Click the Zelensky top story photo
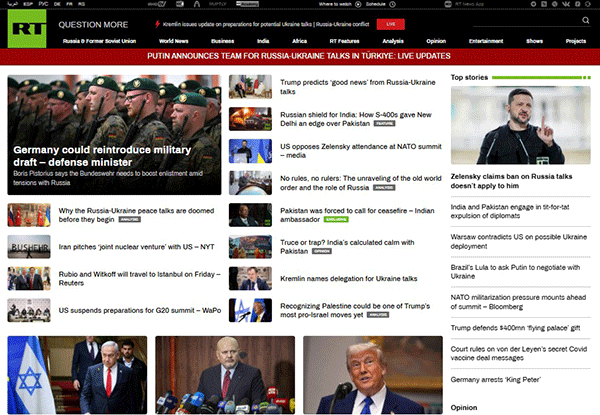Image resolution: width=600 pixels, height=415 pixels. pyautogui.click(x=520, y=125)
